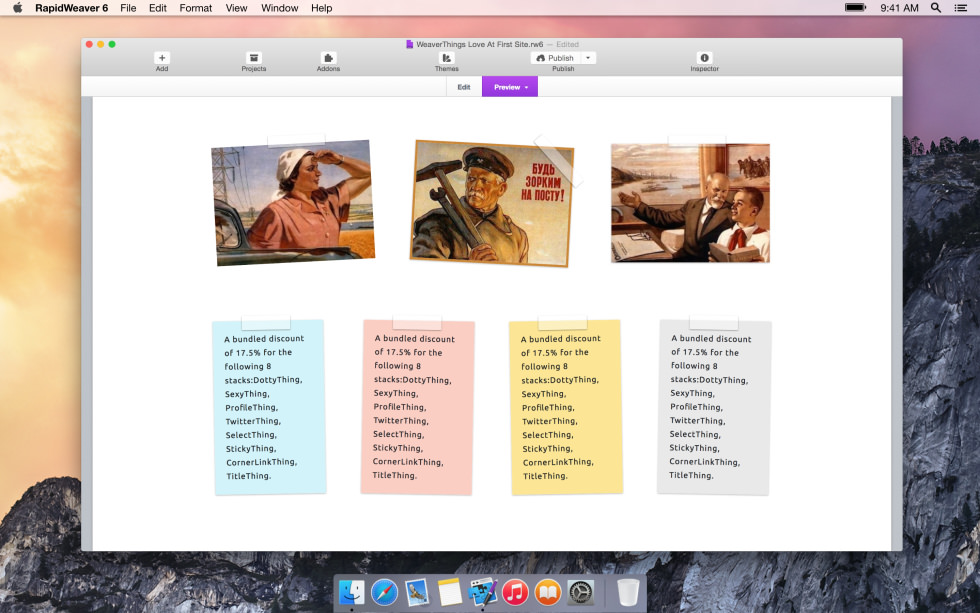The image size is (980, 613).
Task: Open the File menu
Action: (128, 8)
